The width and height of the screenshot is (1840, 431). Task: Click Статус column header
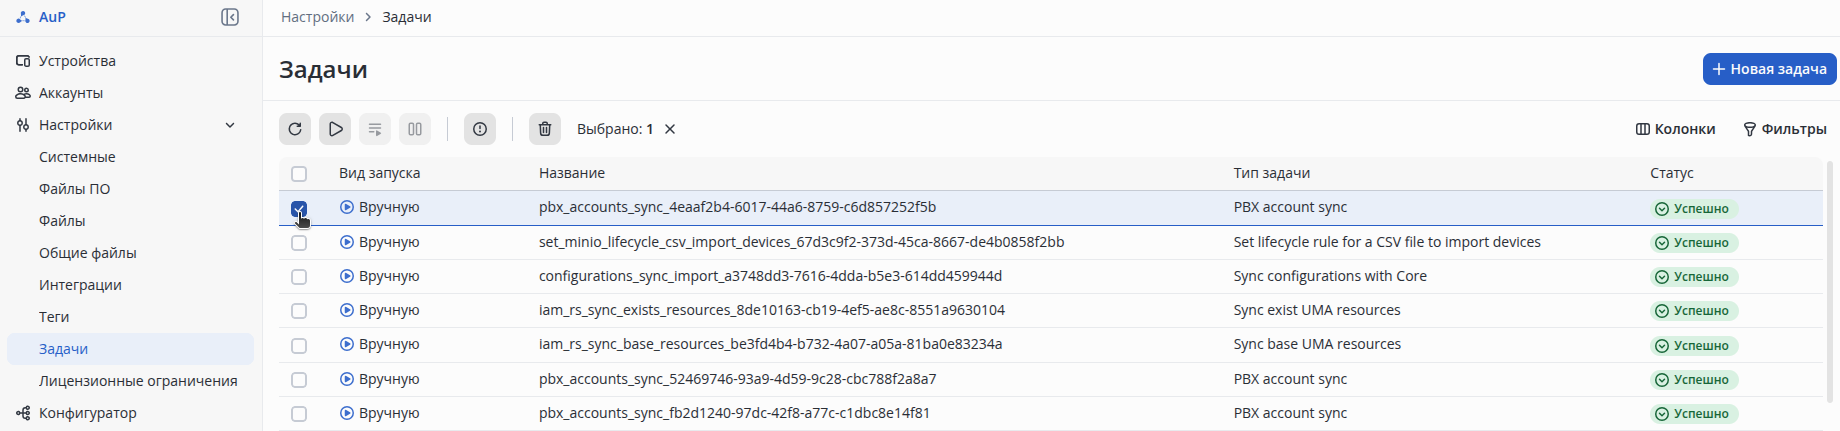[1672, 173]
